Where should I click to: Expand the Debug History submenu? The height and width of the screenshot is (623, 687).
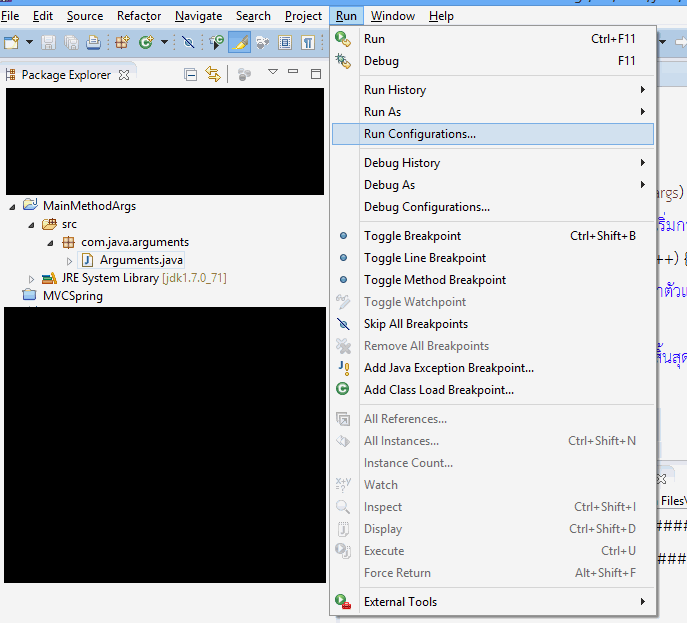493,163
